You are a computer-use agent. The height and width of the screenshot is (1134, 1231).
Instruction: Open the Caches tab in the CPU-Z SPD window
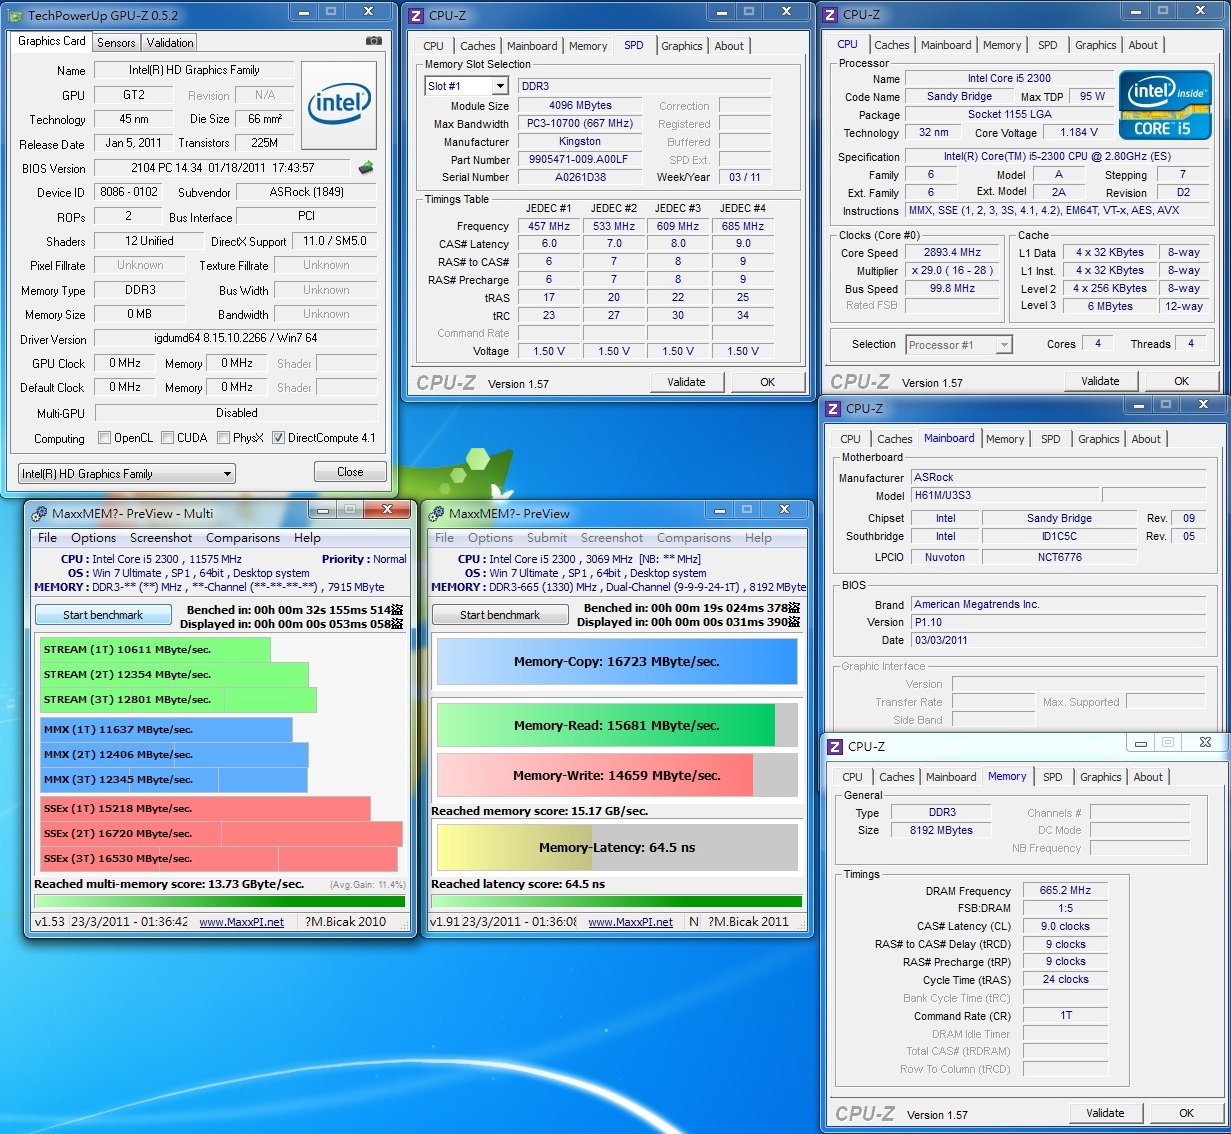(x=478, y=46)
